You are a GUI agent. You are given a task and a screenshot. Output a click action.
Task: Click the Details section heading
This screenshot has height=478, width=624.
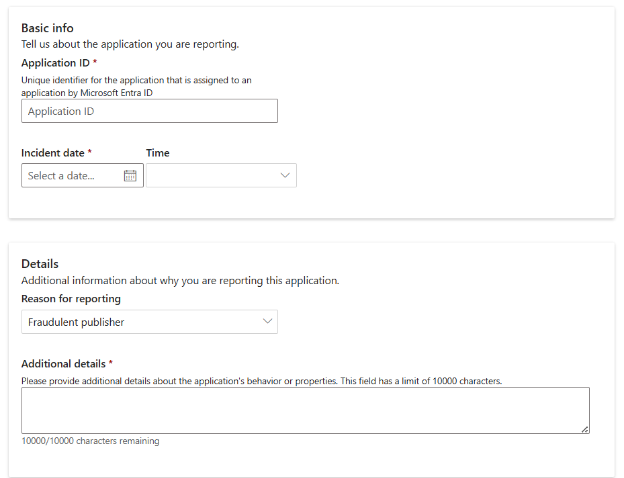40,264
